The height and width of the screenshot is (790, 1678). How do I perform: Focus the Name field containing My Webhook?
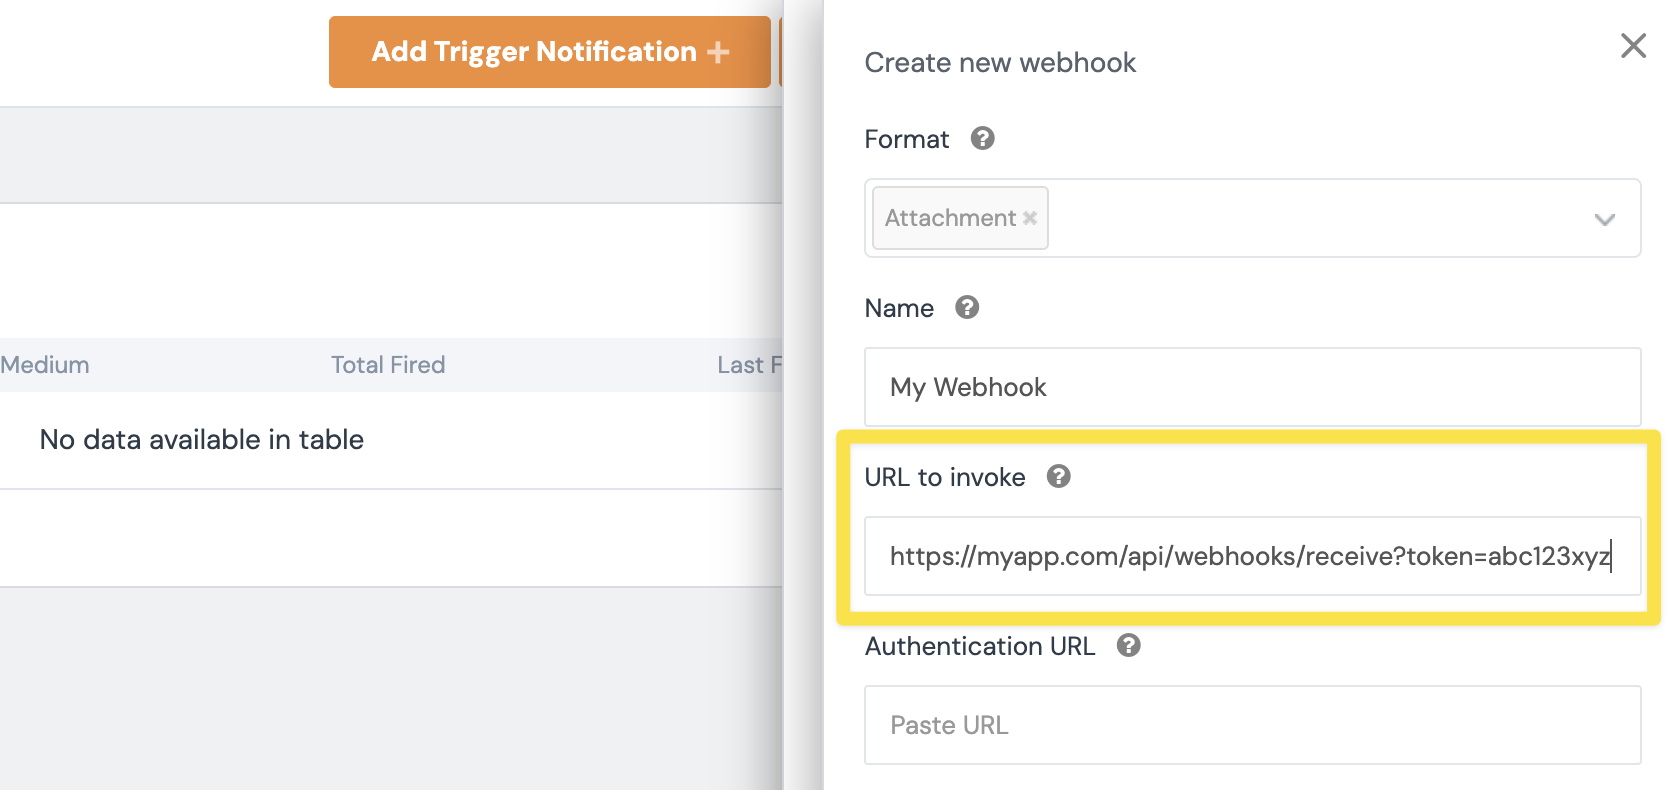point(1252,387)
